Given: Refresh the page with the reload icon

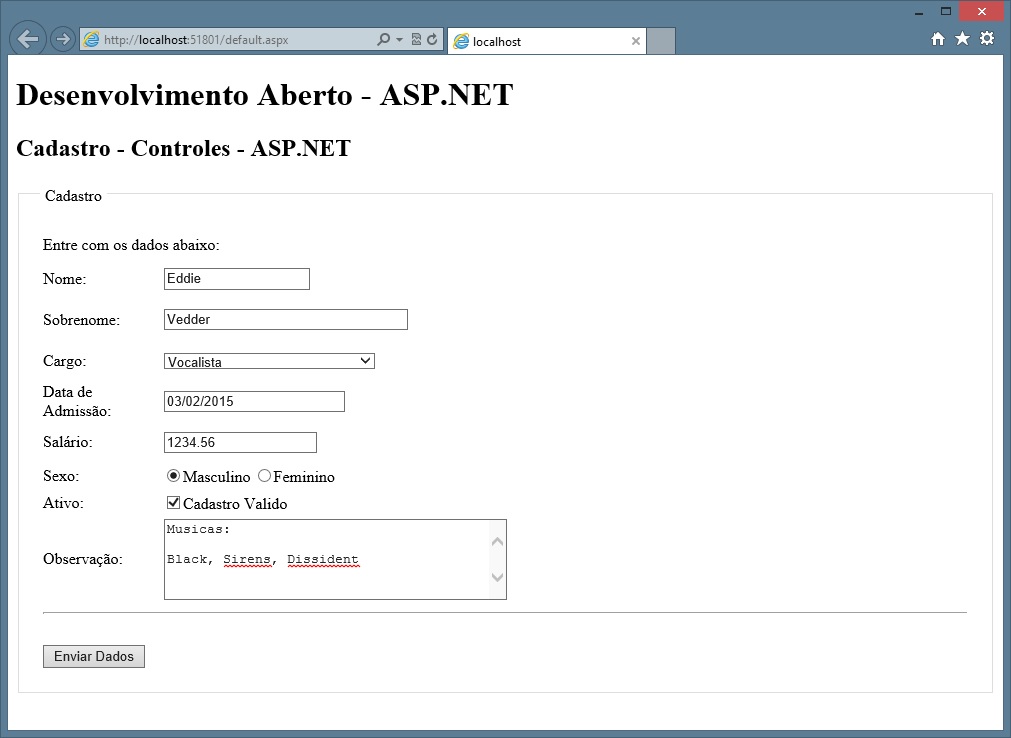Looking at the screenshot, I should coord(432,40).
